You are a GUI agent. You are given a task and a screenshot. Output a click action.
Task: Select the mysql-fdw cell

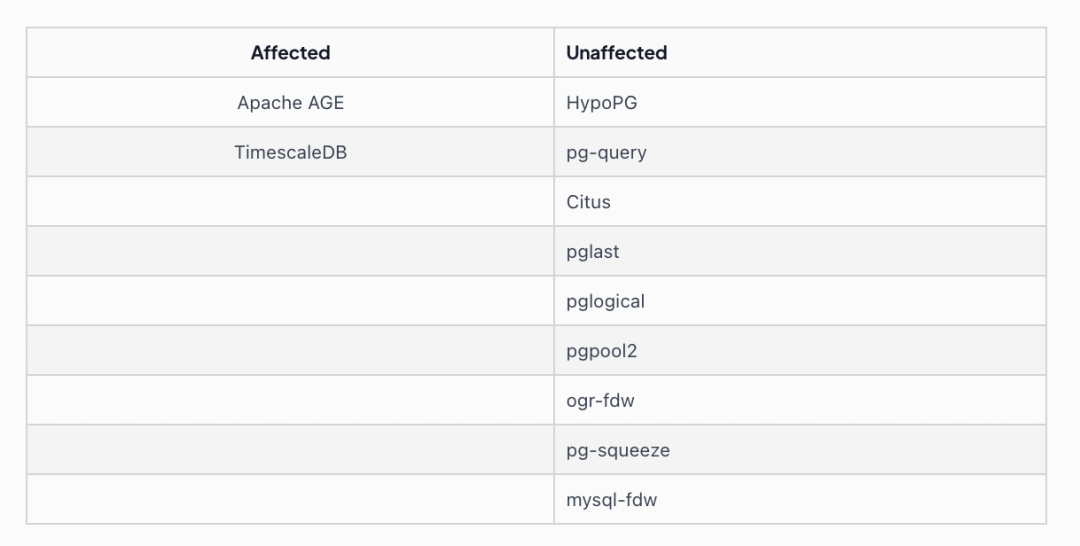(800, 498)
